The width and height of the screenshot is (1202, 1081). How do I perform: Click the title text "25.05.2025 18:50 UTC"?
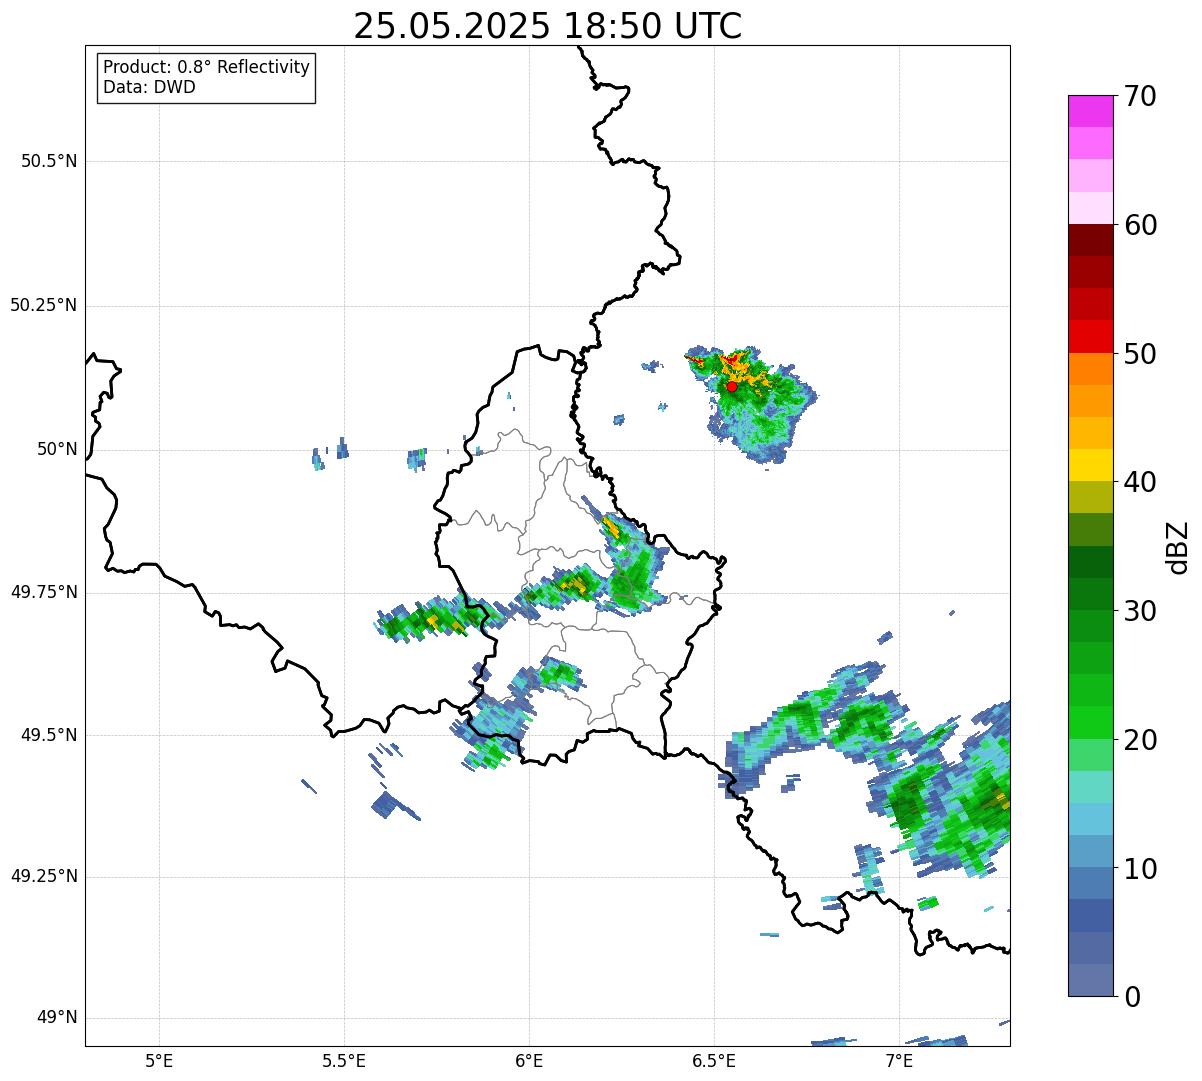[x=547, y=26]
